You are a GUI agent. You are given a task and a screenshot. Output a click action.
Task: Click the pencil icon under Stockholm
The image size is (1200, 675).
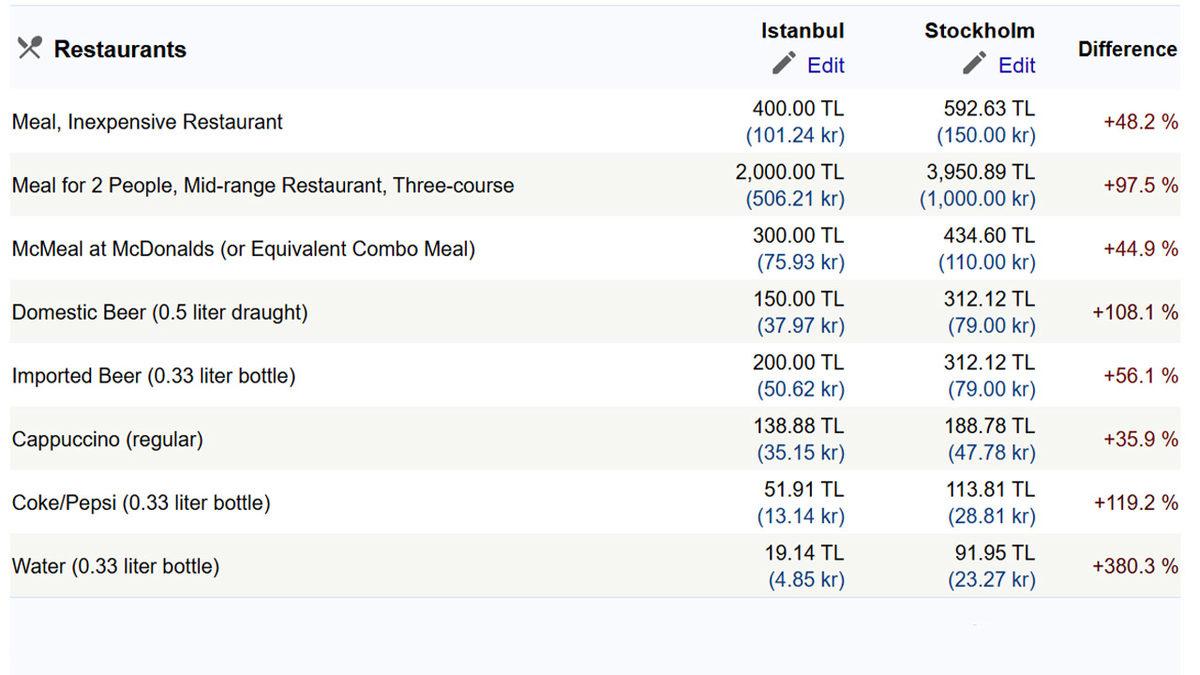[975, 64]
